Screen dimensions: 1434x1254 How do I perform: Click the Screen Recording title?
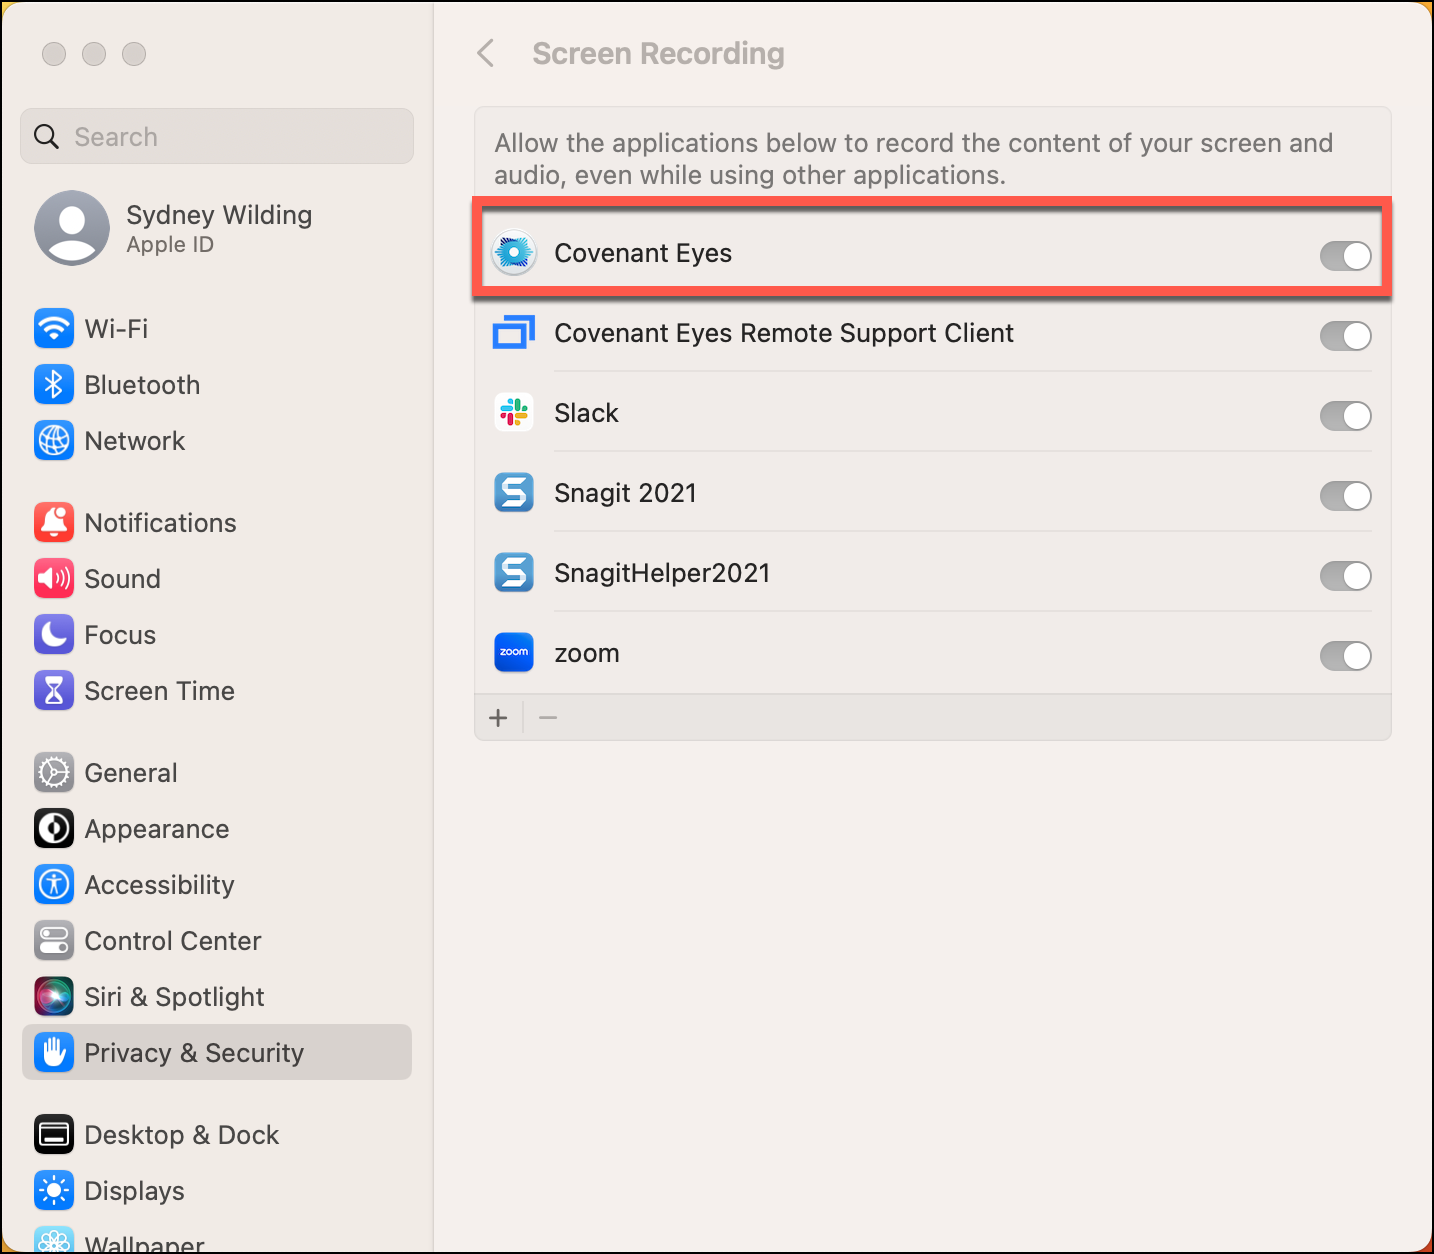(x=658, y=53)
